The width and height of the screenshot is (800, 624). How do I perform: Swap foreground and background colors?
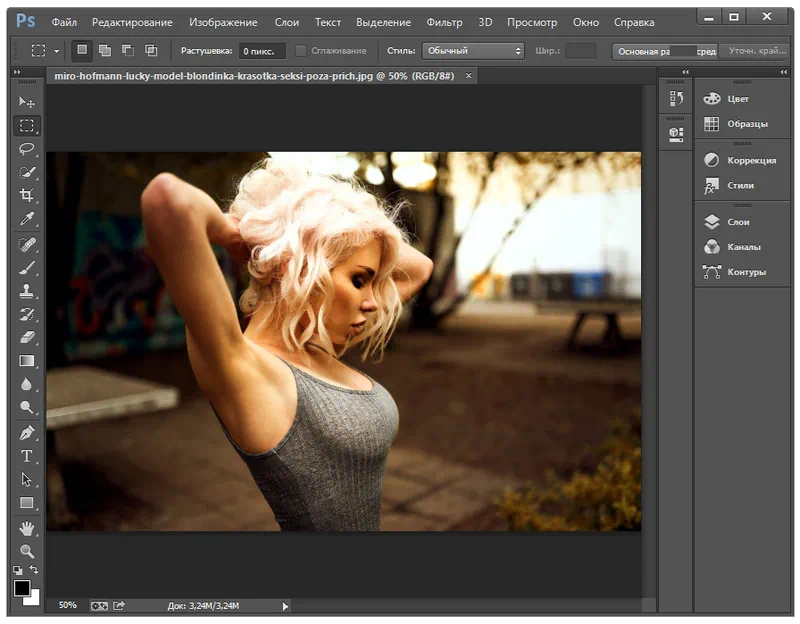(x=34, y=569)
